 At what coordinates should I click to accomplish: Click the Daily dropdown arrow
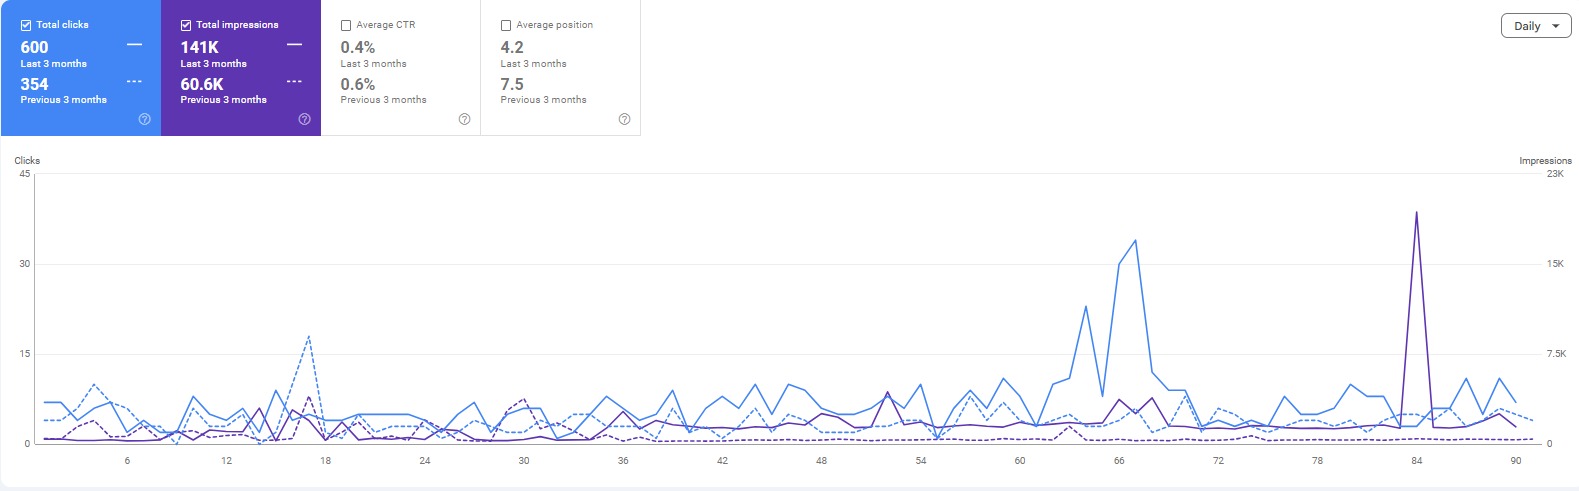(x=1556, y=26)
